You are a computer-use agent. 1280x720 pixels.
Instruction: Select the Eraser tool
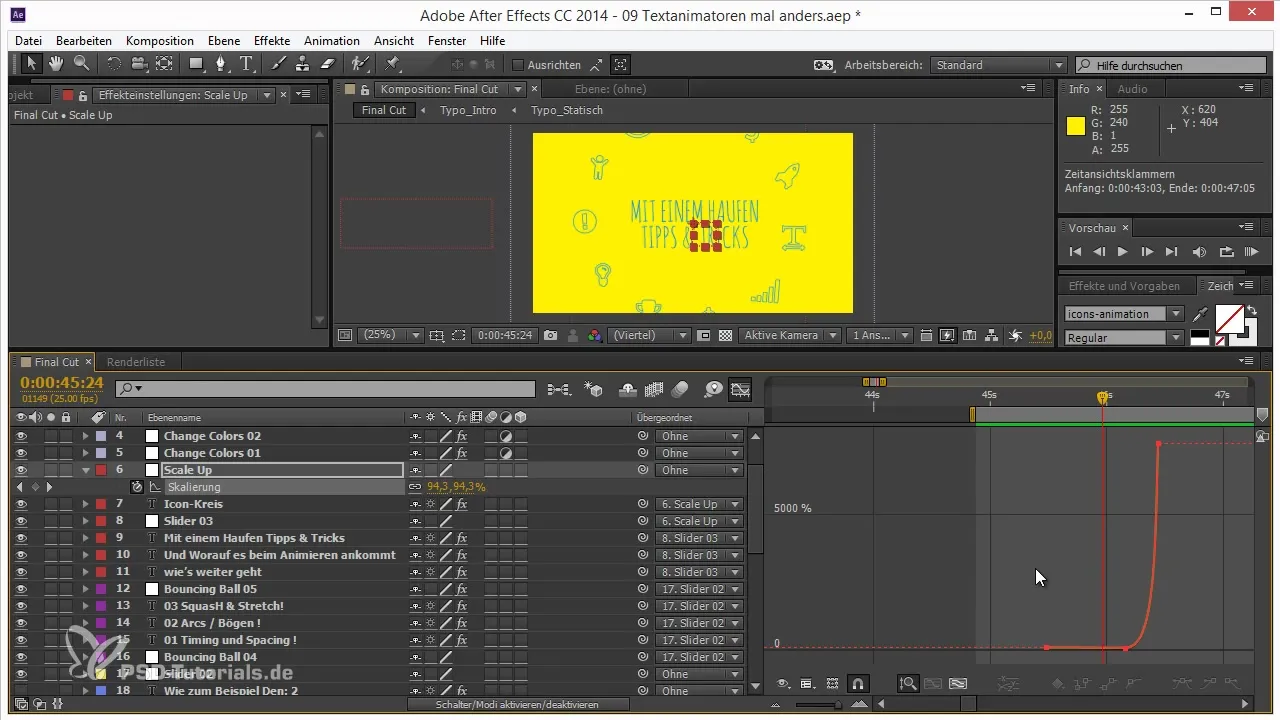pos(327,64)
